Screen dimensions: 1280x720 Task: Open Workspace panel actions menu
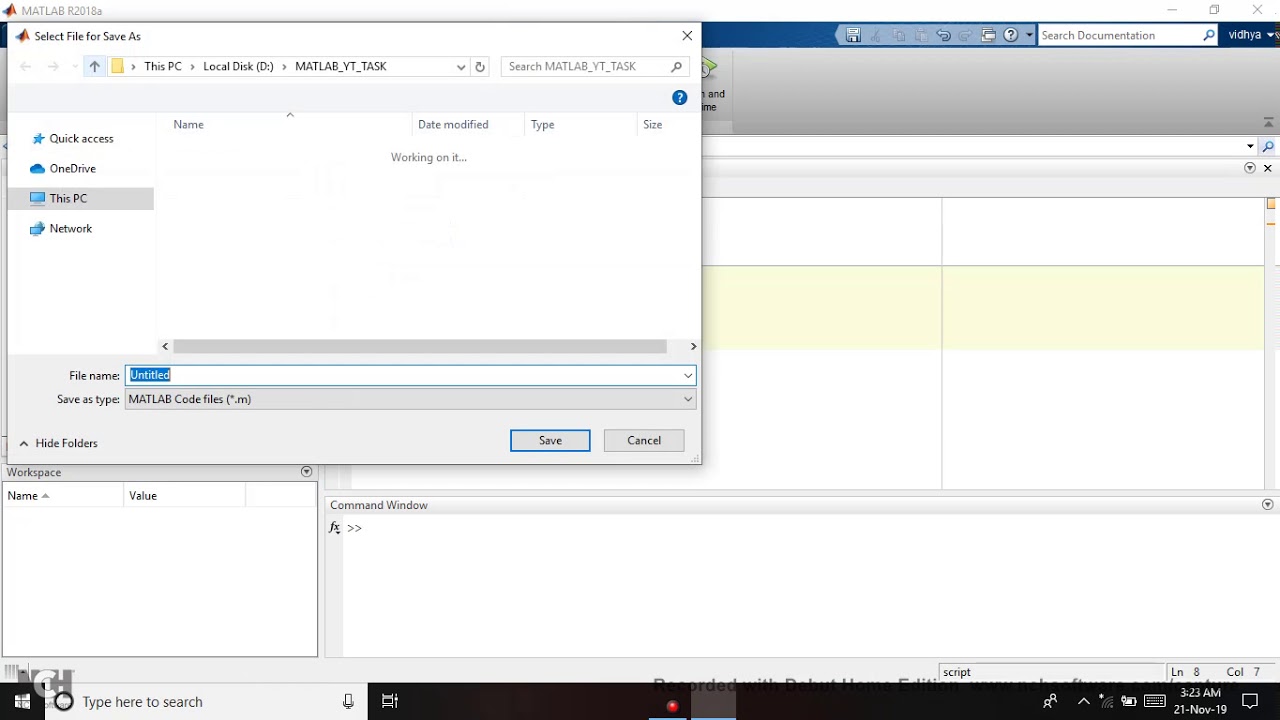pyautogui.click(x=307, y=472)
